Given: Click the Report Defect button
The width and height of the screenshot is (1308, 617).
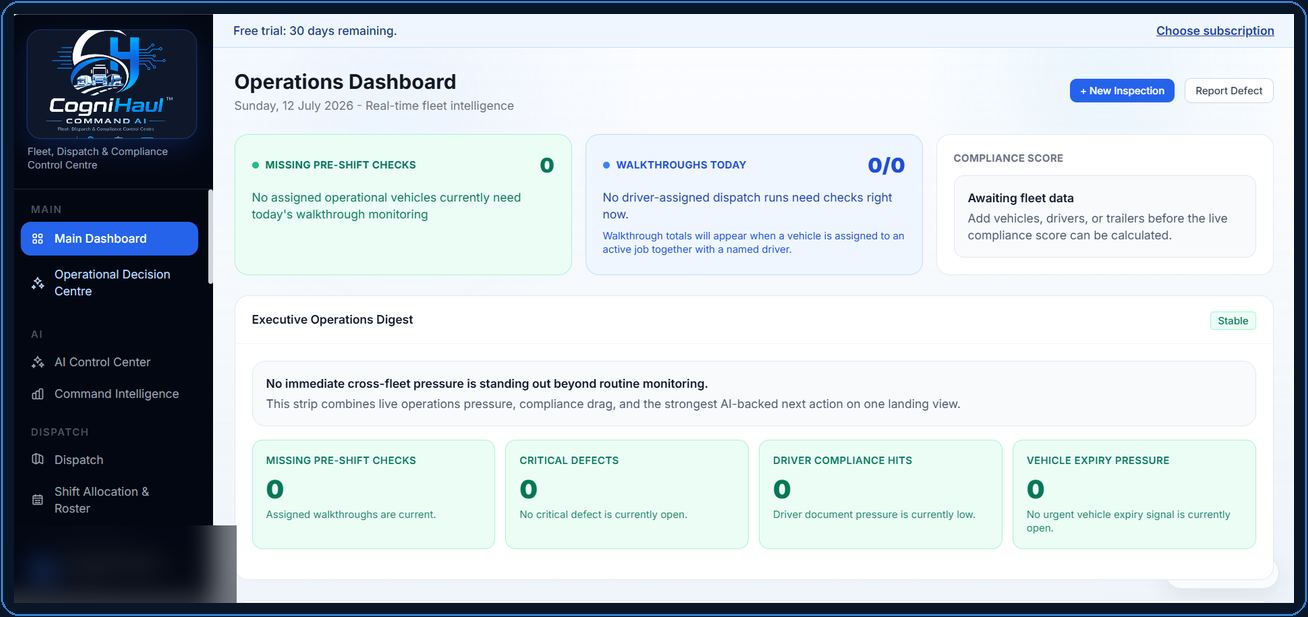Looking at the screenshot, I should coord(1229,90).
